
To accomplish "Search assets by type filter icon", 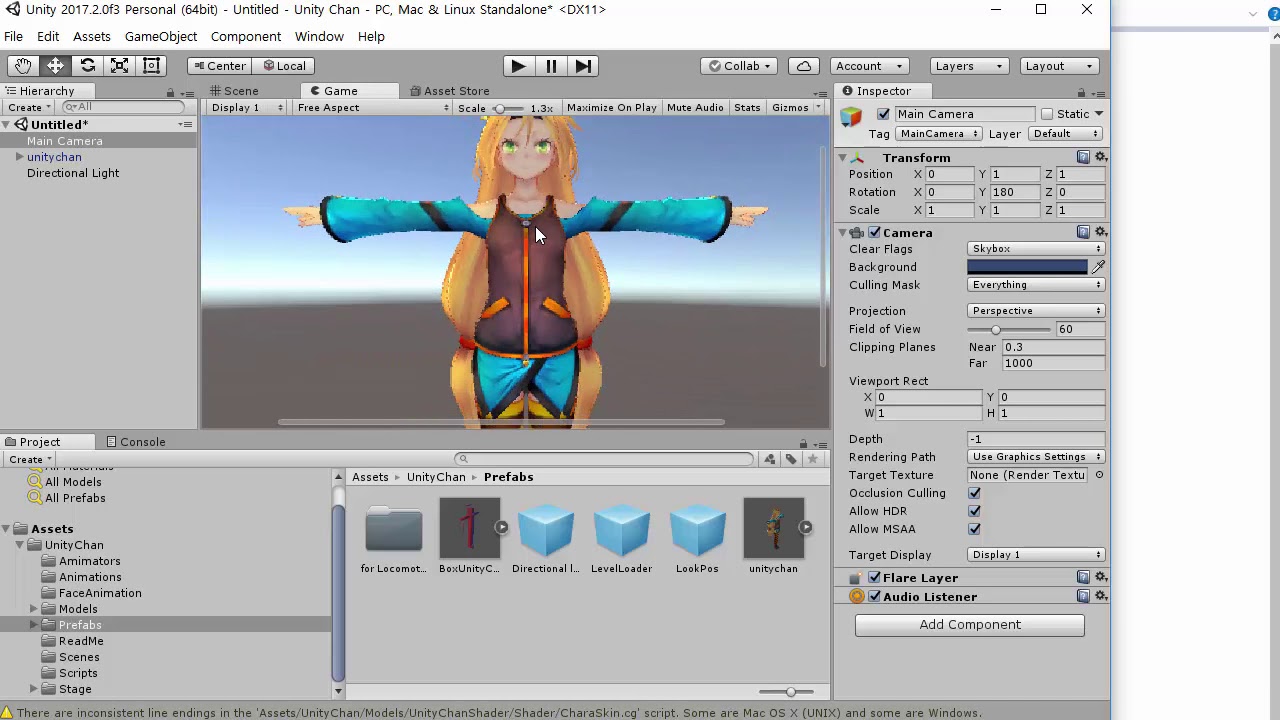I will click(769, 459).
